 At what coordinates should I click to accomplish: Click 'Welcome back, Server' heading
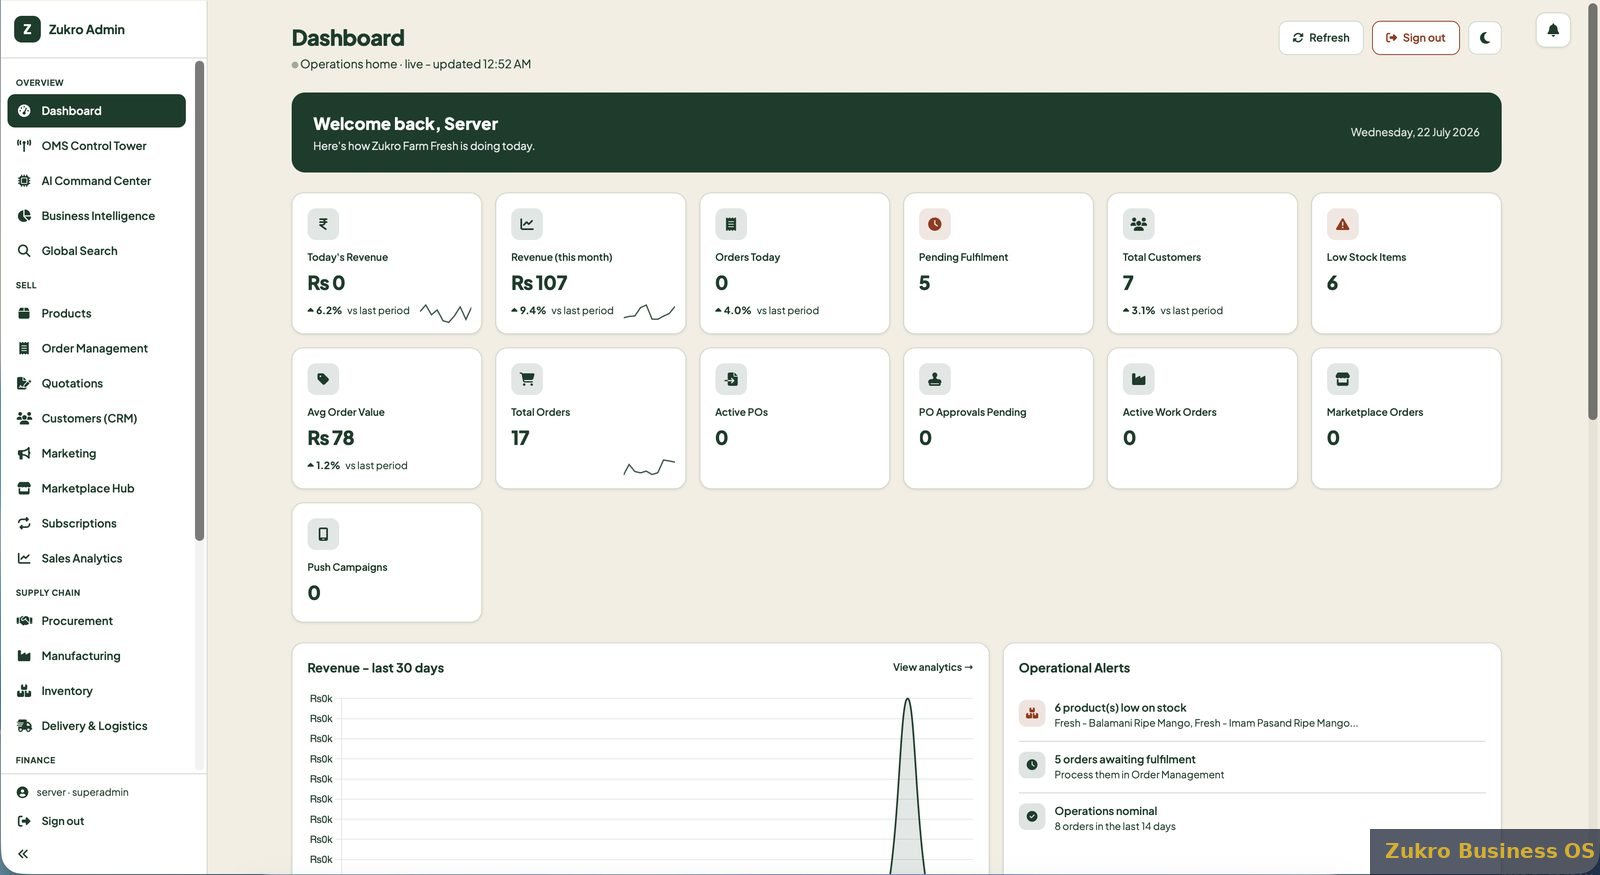pos(405,124)
